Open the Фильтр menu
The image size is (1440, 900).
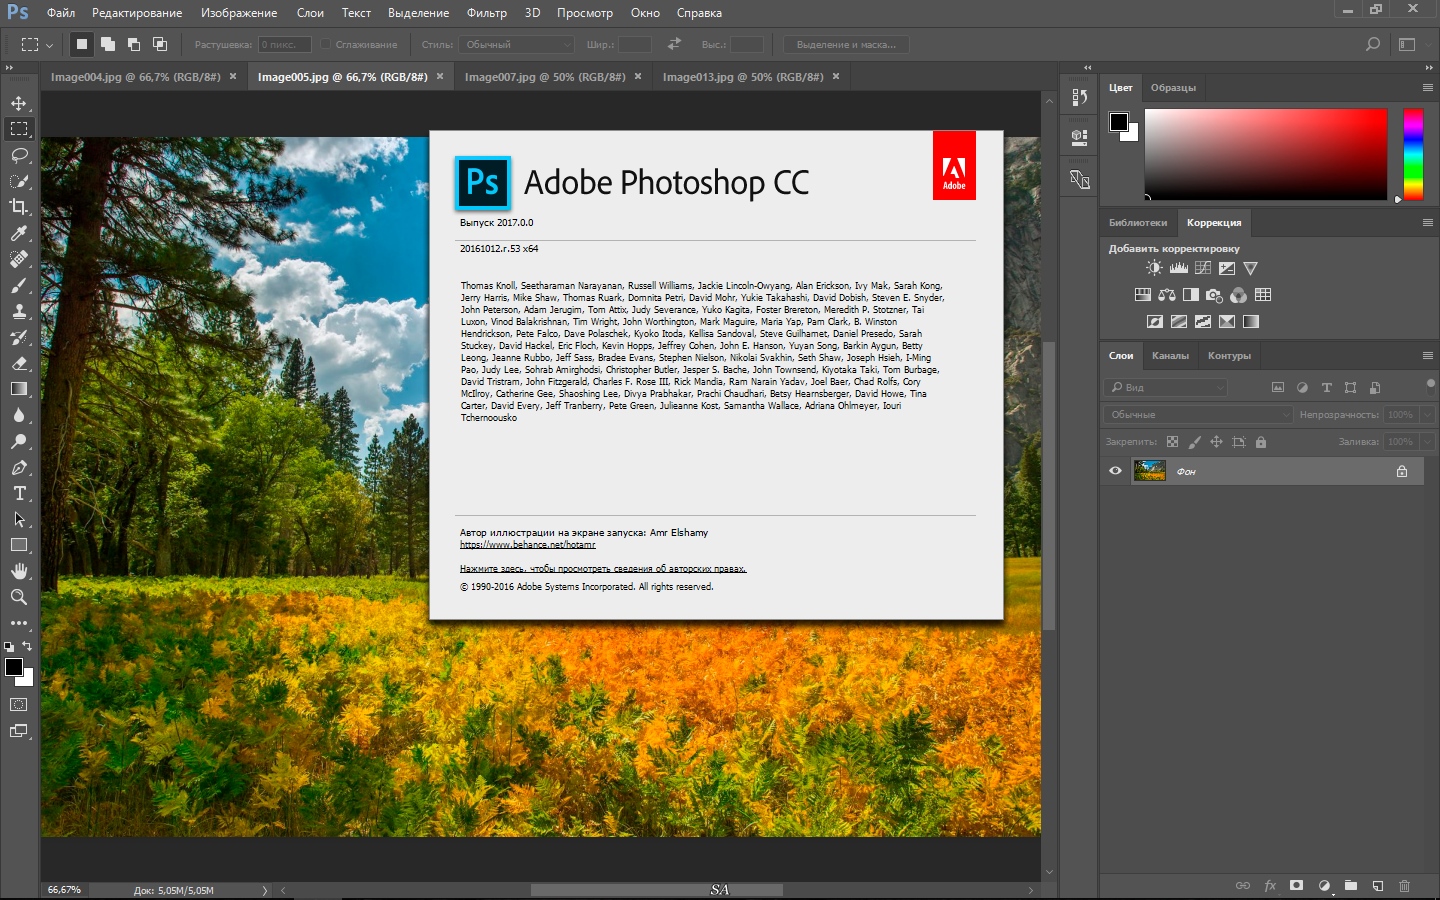click(487, 13)
